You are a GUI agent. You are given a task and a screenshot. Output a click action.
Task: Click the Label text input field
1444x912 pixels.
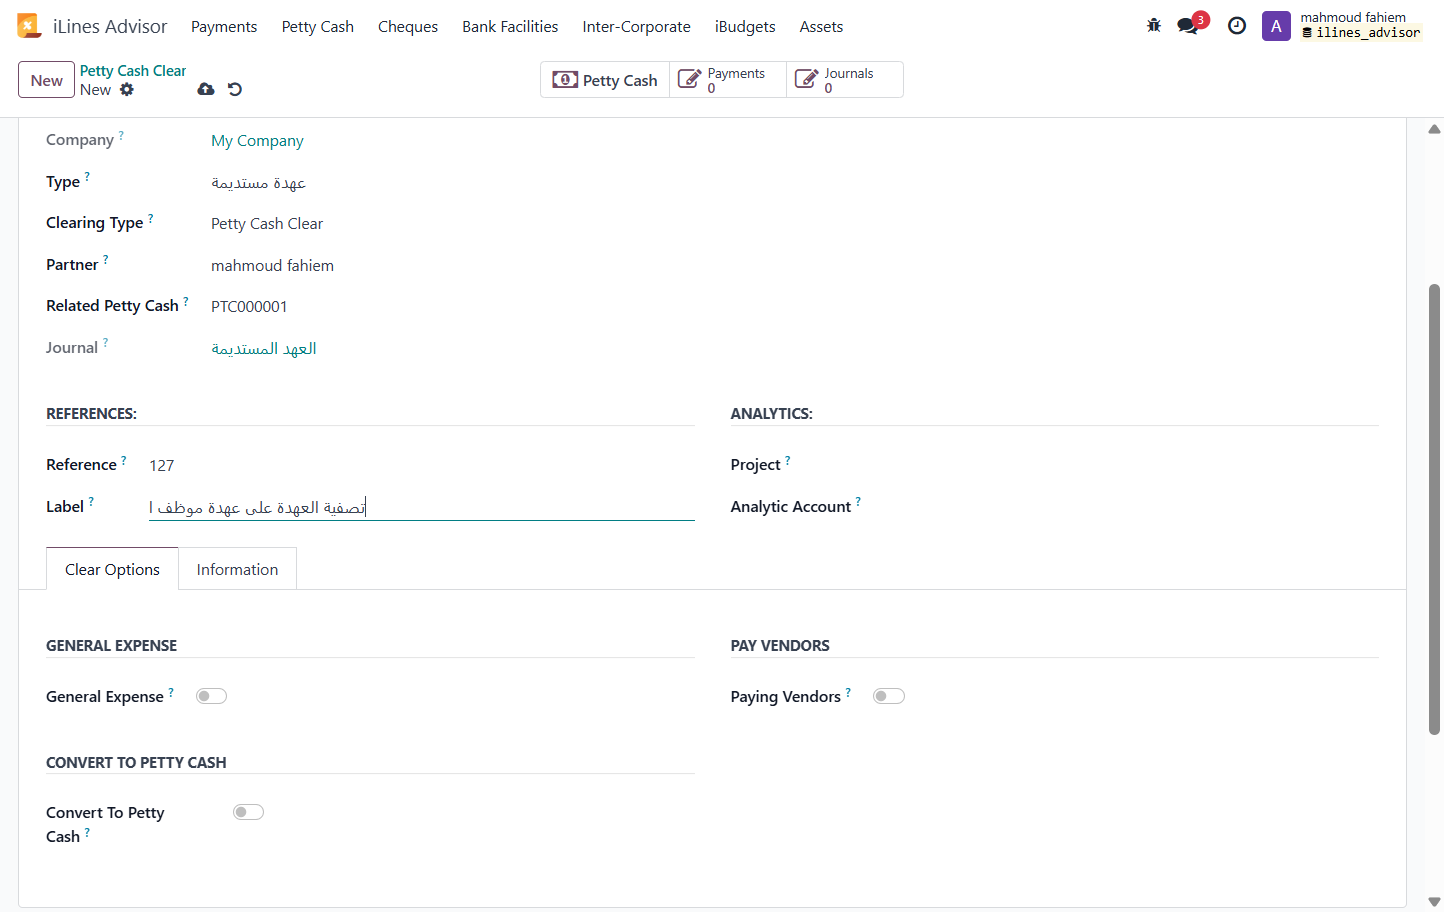pyautogui.click(x=422, y=507)
